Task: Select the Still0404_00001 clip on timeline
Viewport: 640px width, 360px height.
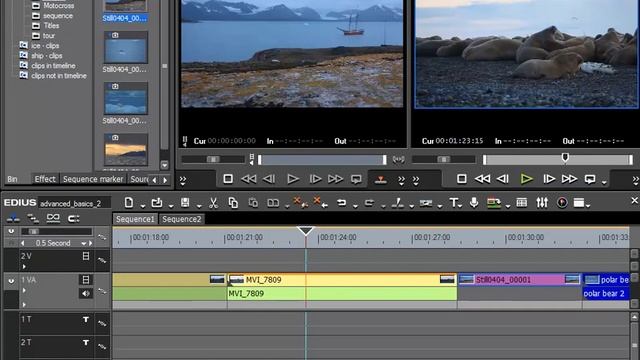Action: [519, 280]
